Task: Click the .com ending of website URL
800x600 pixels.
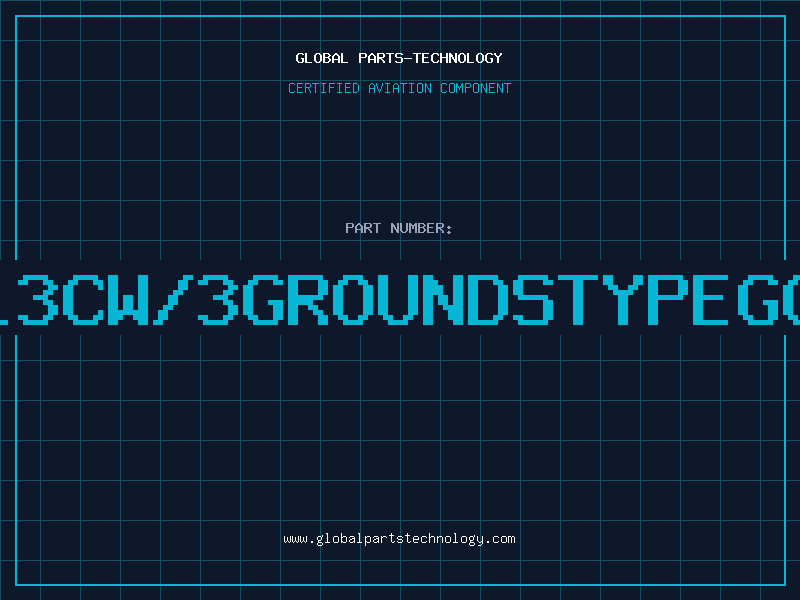Action: pyautogui.click(x=500, y=538)
